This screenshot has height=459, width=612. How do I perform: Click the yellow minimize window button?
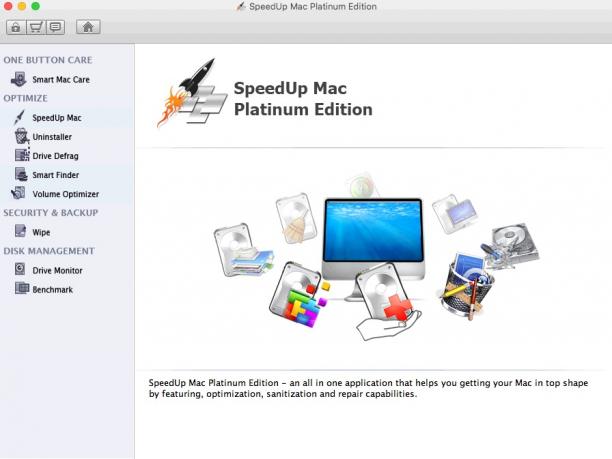point(22,6)
